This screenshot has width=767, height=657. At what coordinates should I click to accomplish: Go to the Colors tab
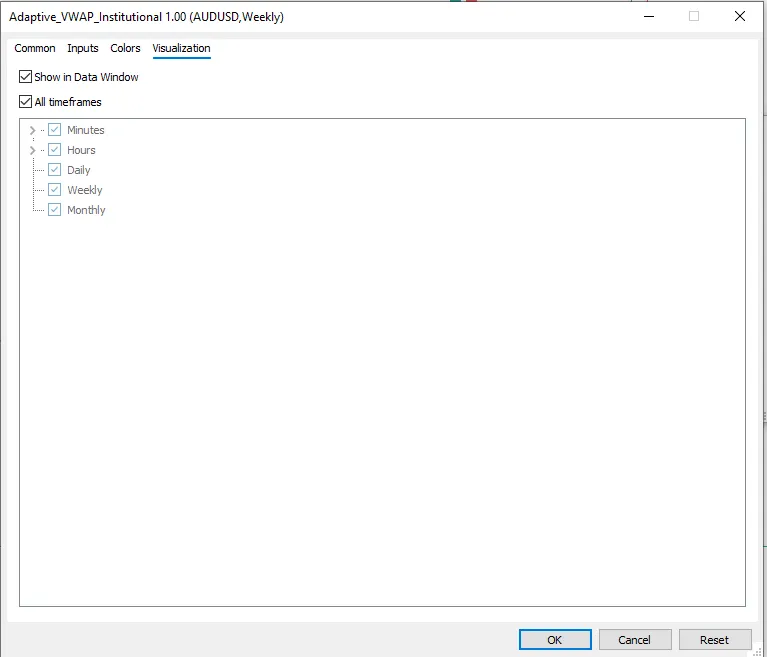(x=125, y=48)
